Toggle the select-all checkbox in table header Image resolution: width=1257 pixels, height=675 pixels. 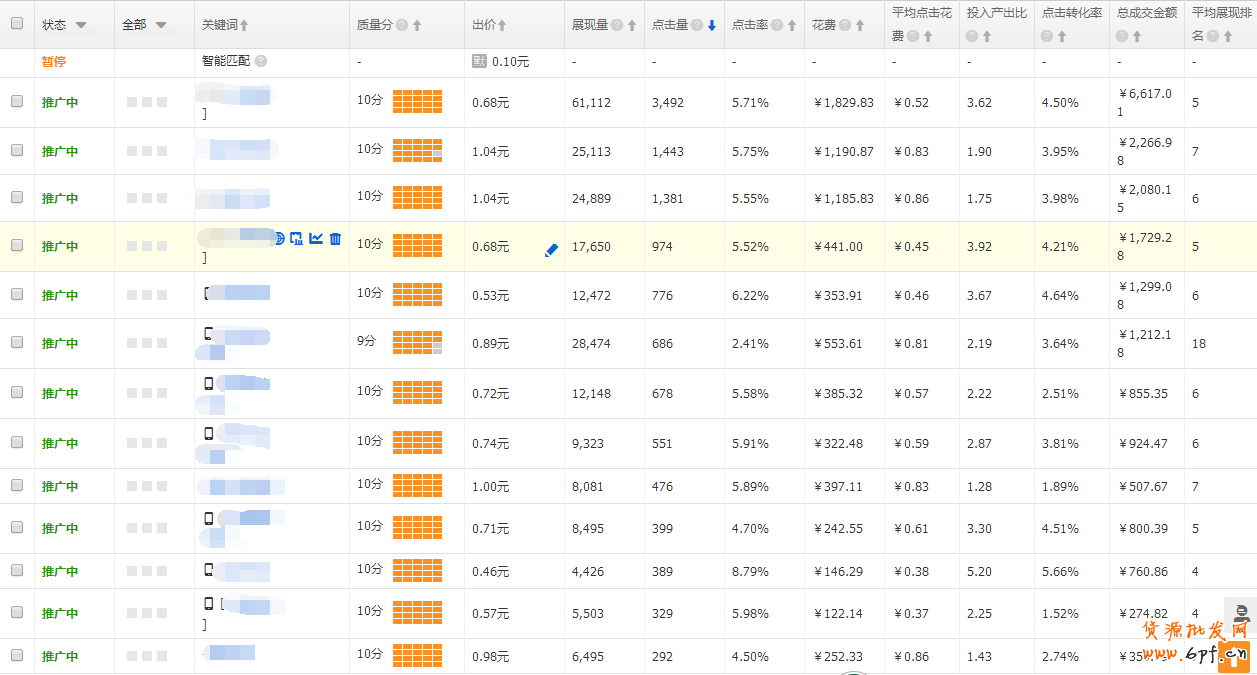17,24
